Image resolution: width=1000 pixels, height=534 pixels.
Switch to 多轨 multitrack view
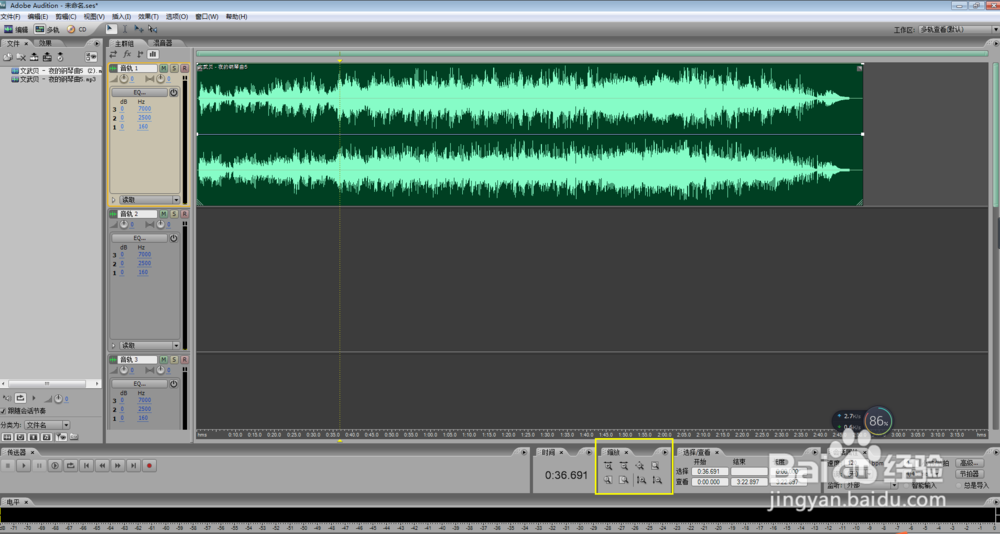pos(47,29)
